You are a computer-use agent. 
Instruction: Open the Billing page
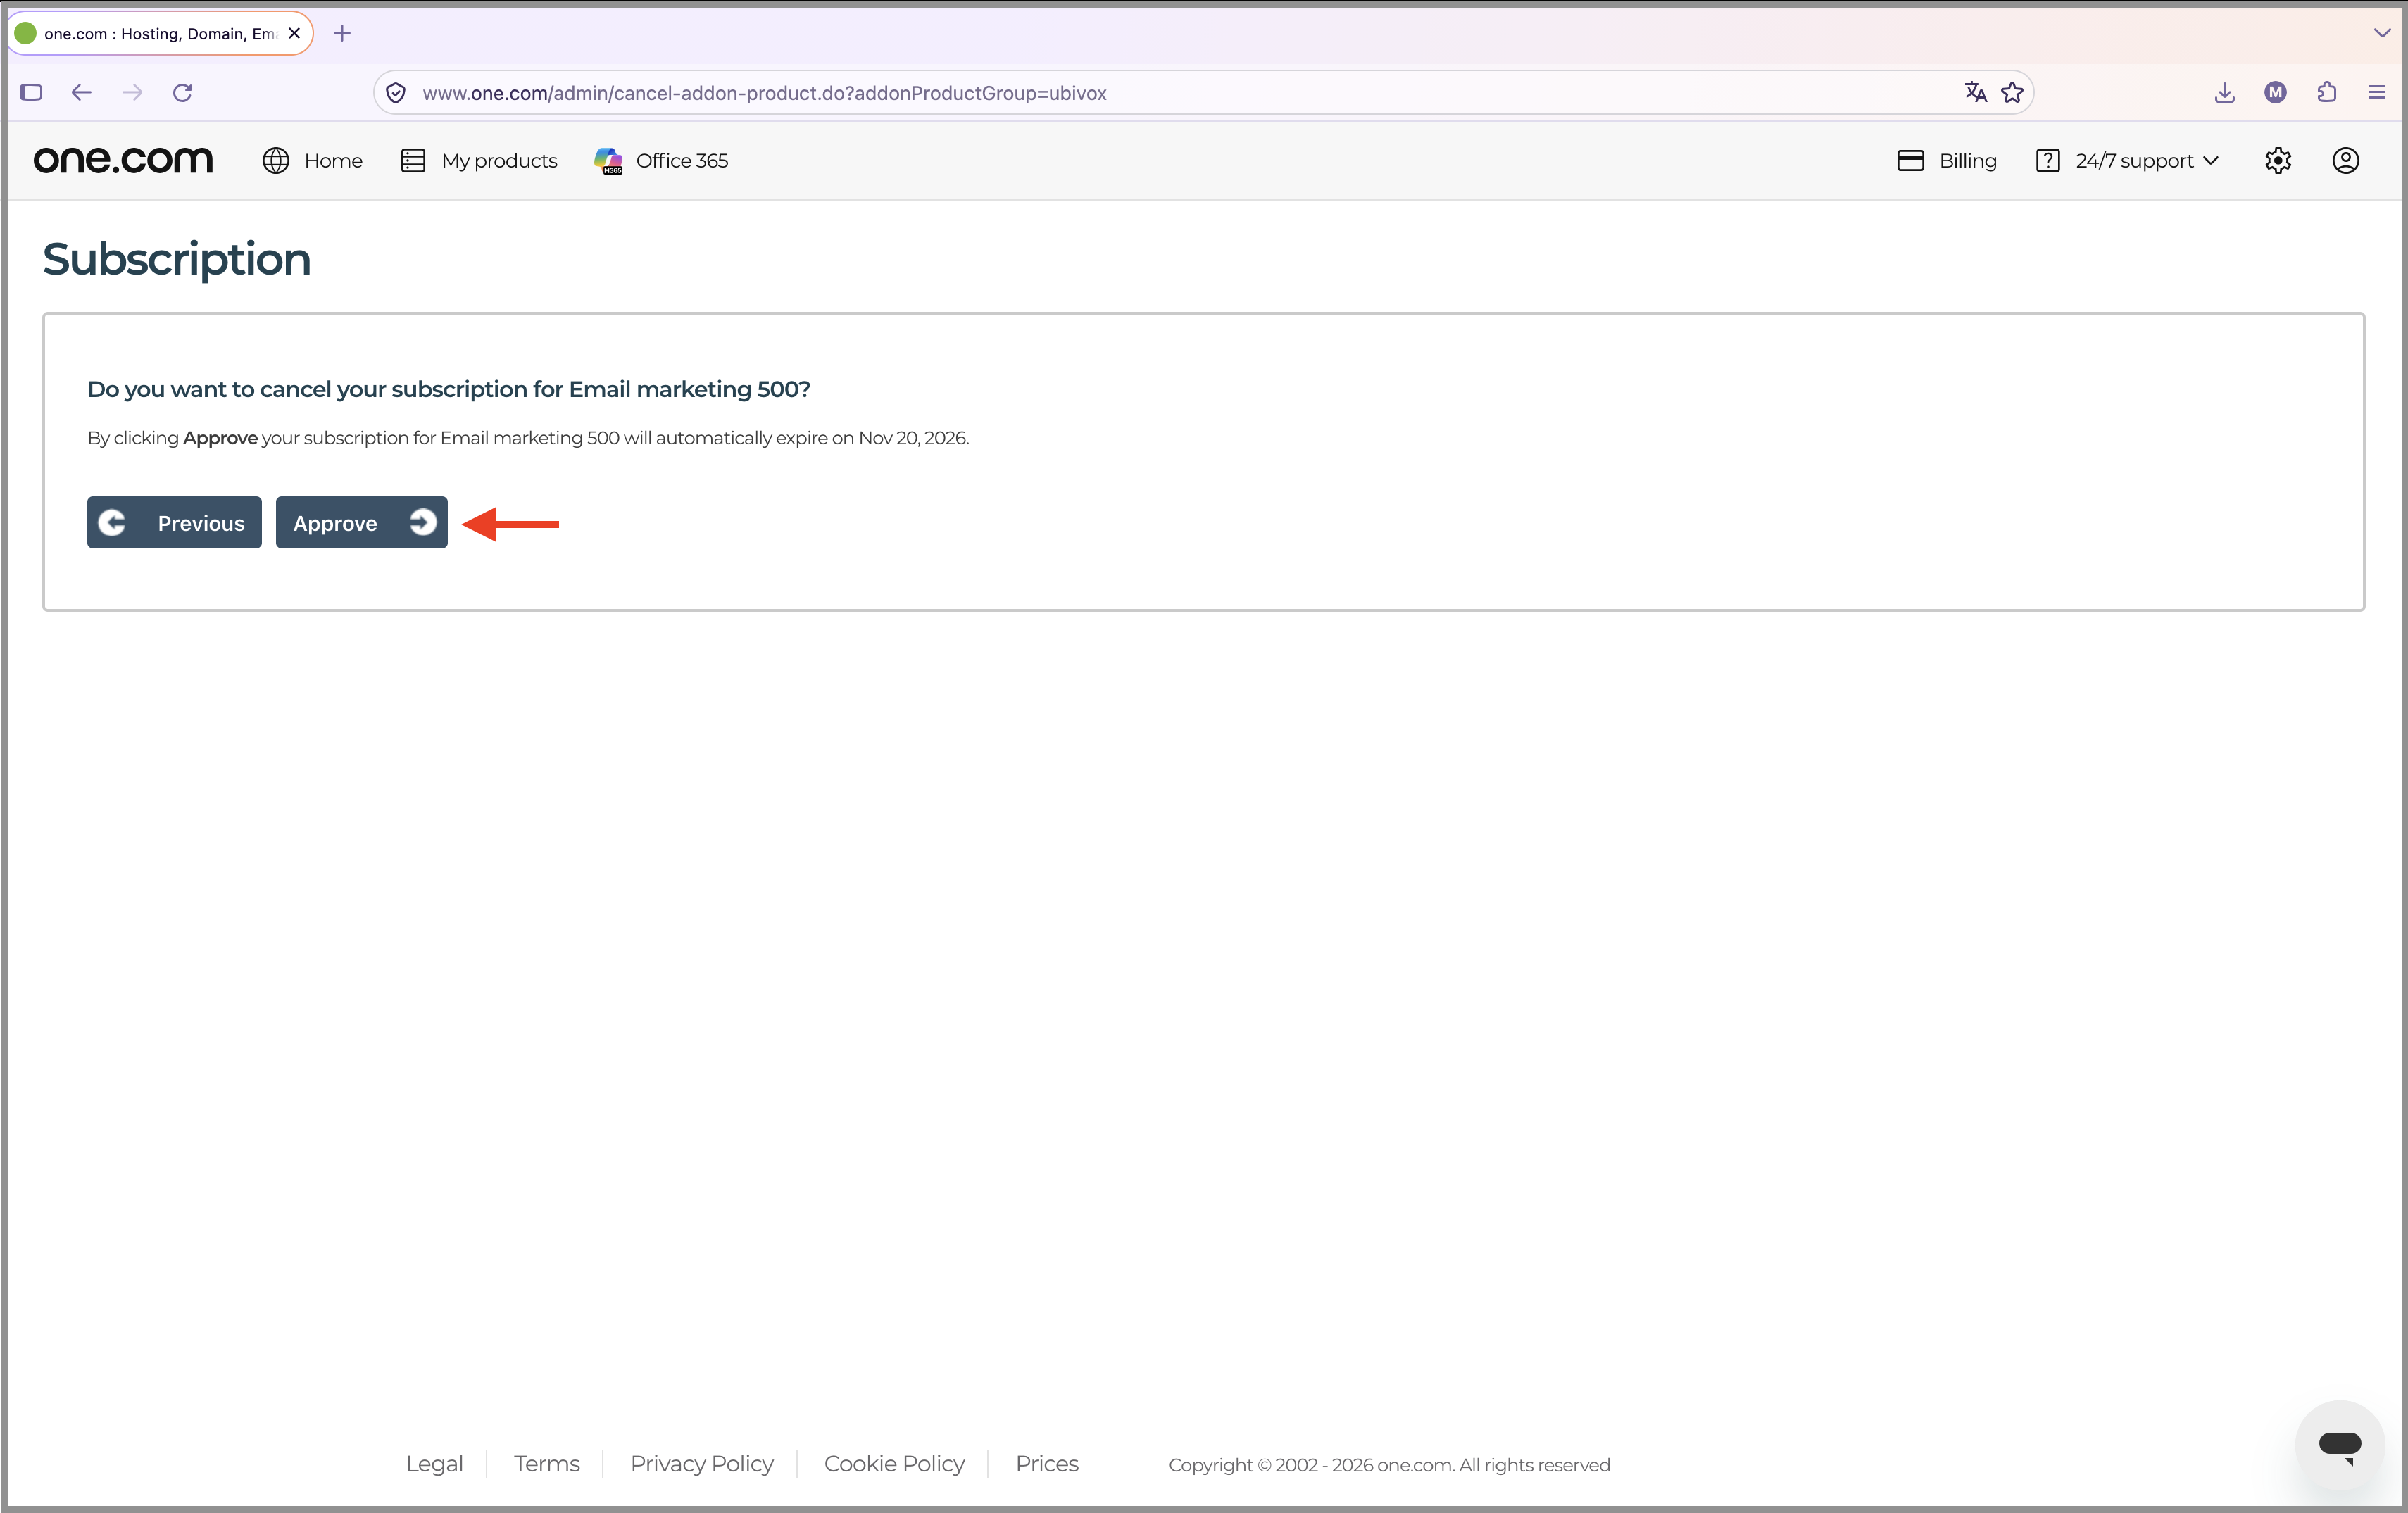[x=1946, y=160]
